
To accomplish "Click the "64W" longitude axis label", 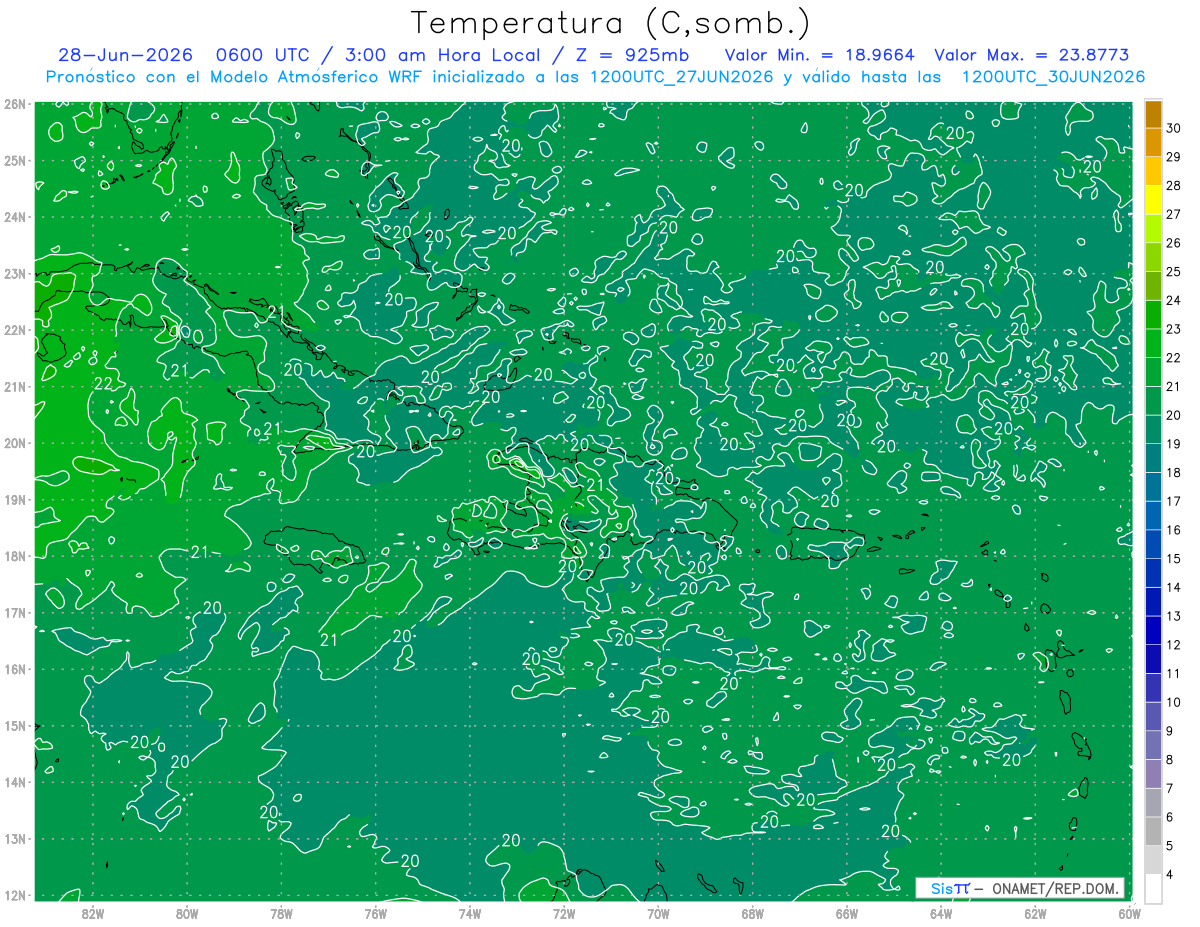I will pos(941,913).
